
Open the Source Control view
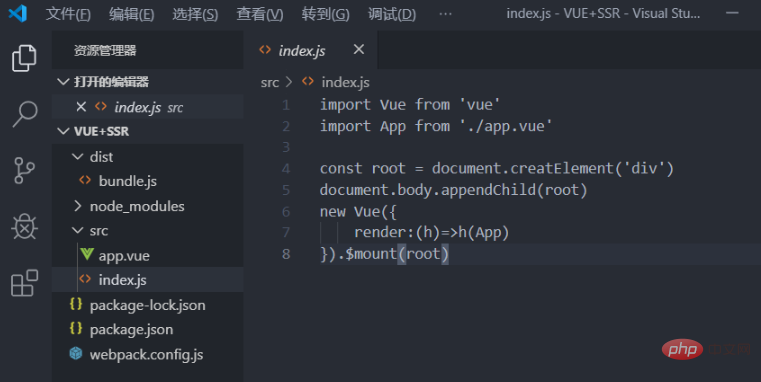24,170
